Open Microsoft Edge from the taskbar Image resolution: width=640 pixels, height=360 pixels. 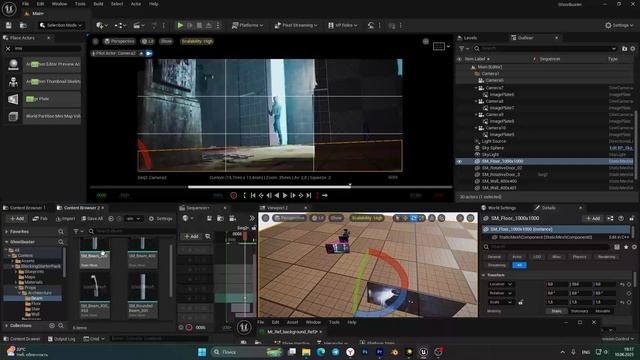pos(321,352)
